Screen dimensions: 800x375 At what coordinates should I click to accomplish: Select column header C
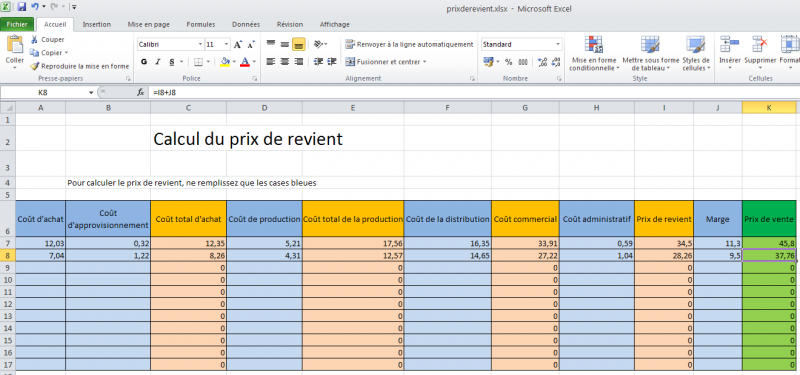click(x=188, y=108)
